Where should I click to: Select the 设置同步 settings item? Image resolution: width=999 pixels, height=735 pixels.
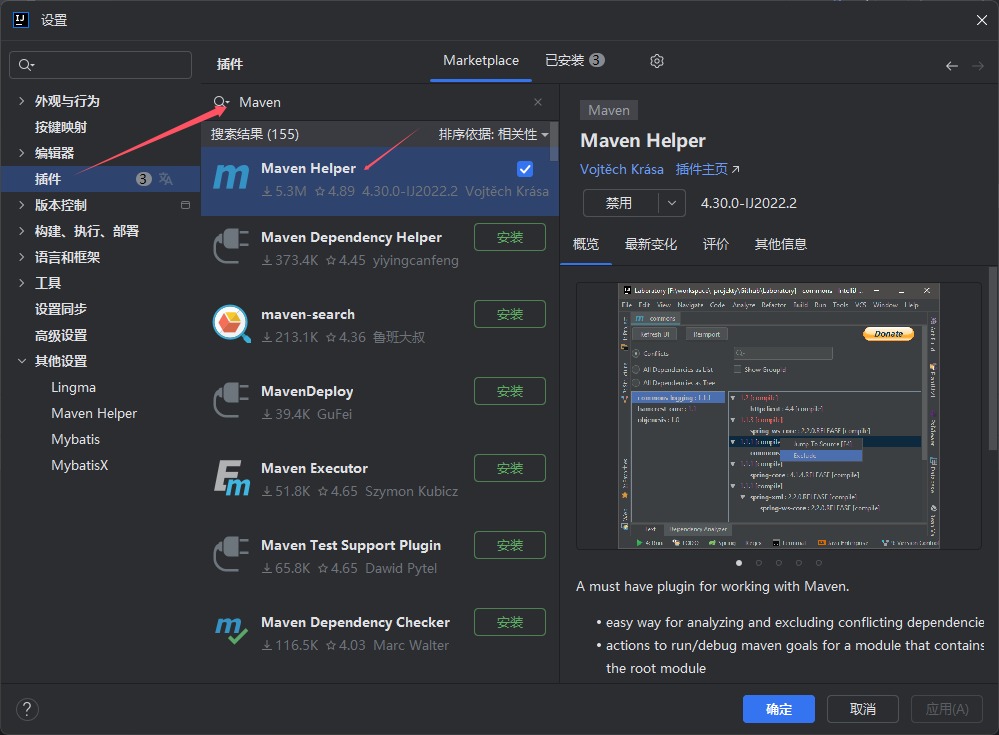[61, 309]
